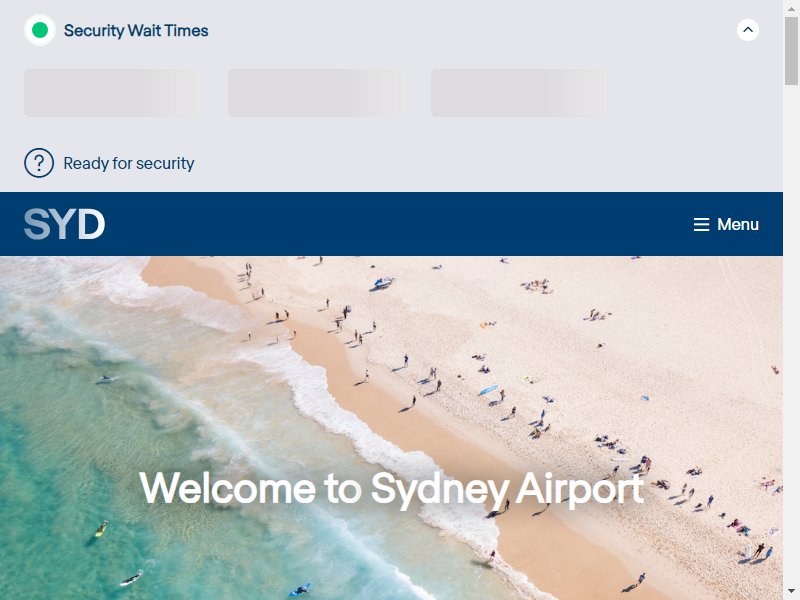This screenshot has width=800, height=600.
Task: Click the vertical scrollbar thumb
Action: [791, 51]
